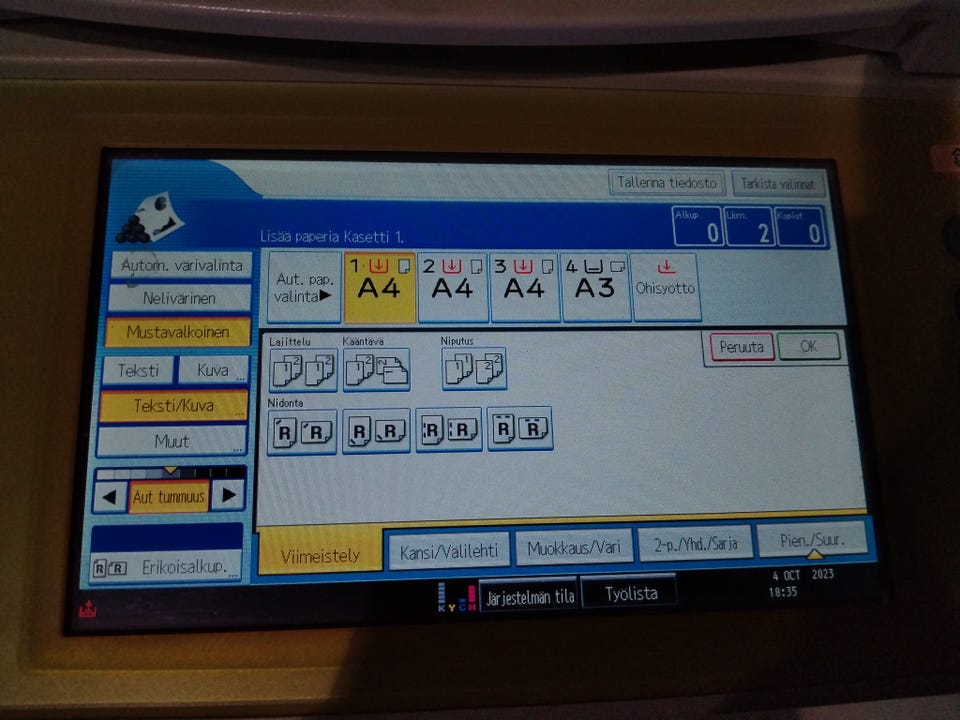Select the Ohisyöttö bypass tray
The width and height of the screenshot is (960, 720).
click(x=666, y=287)
